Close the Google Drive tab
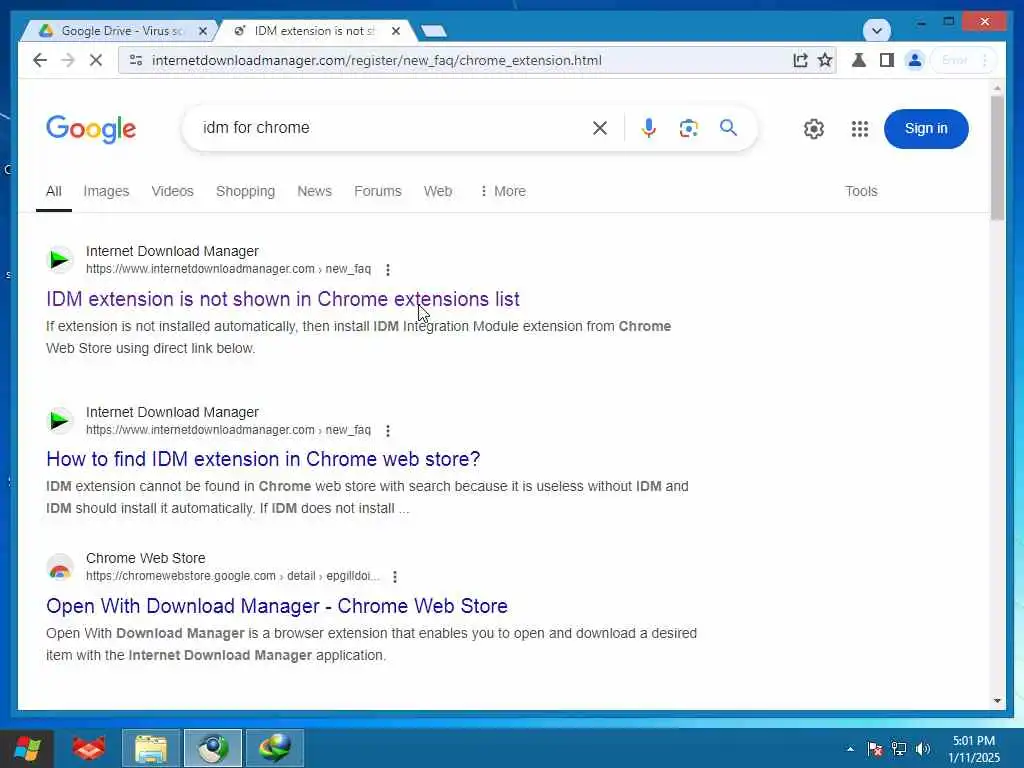Viewport: 1024px width, 768px height. [x=202, y=31]
